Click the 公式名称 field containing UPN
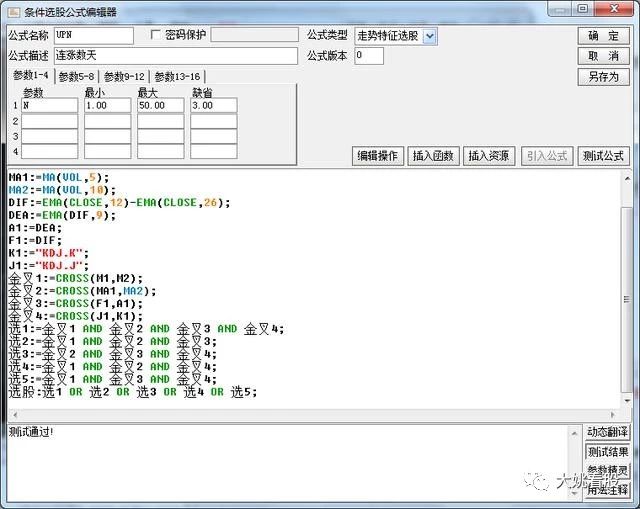 [x=94, y=36]
